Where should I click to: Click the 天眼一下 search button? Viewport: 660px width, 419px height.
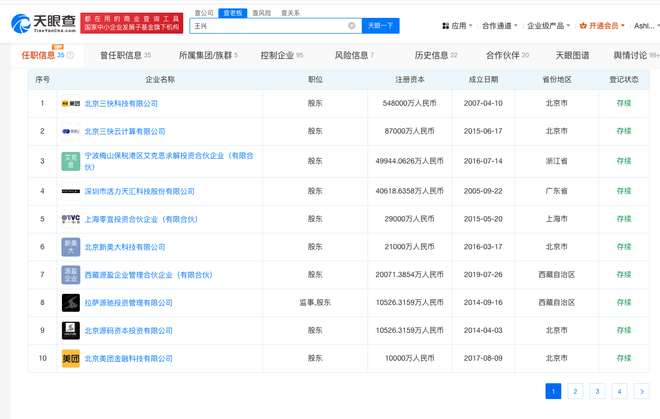(x=380, y=26)
